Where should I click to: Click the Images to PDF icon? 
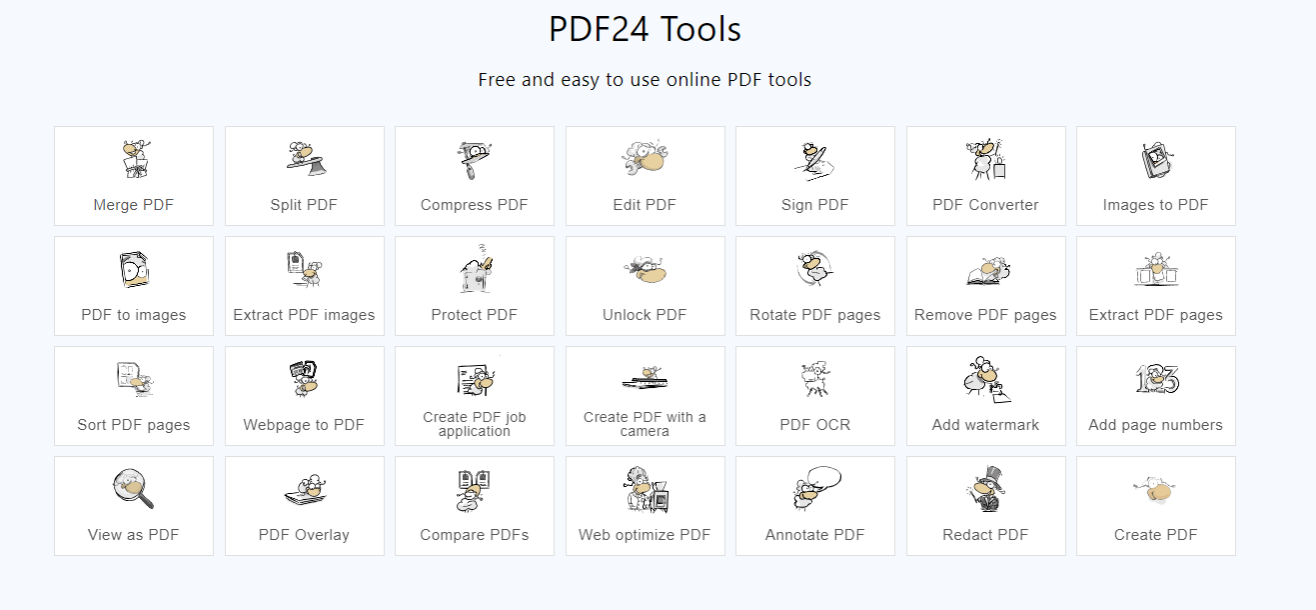pos(1156,160)
